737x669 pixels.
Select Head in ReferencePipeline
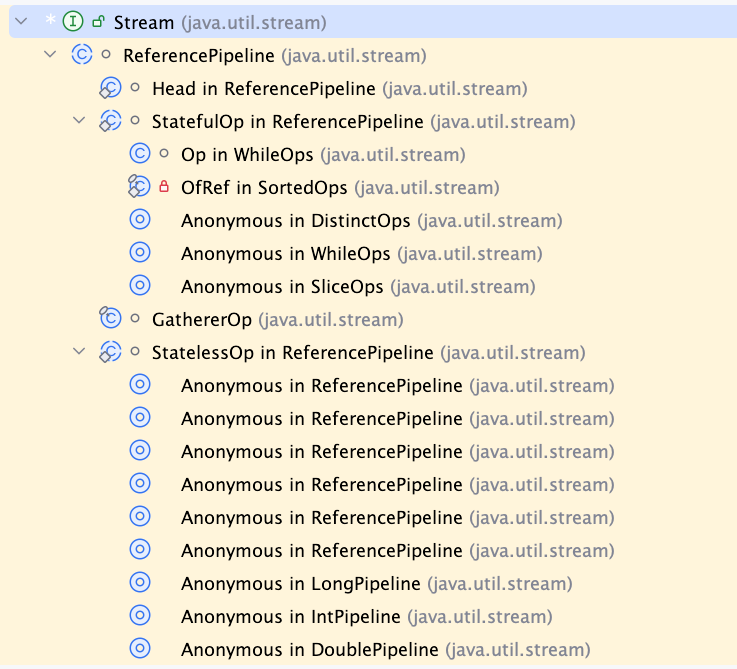(x=339, y=88)
